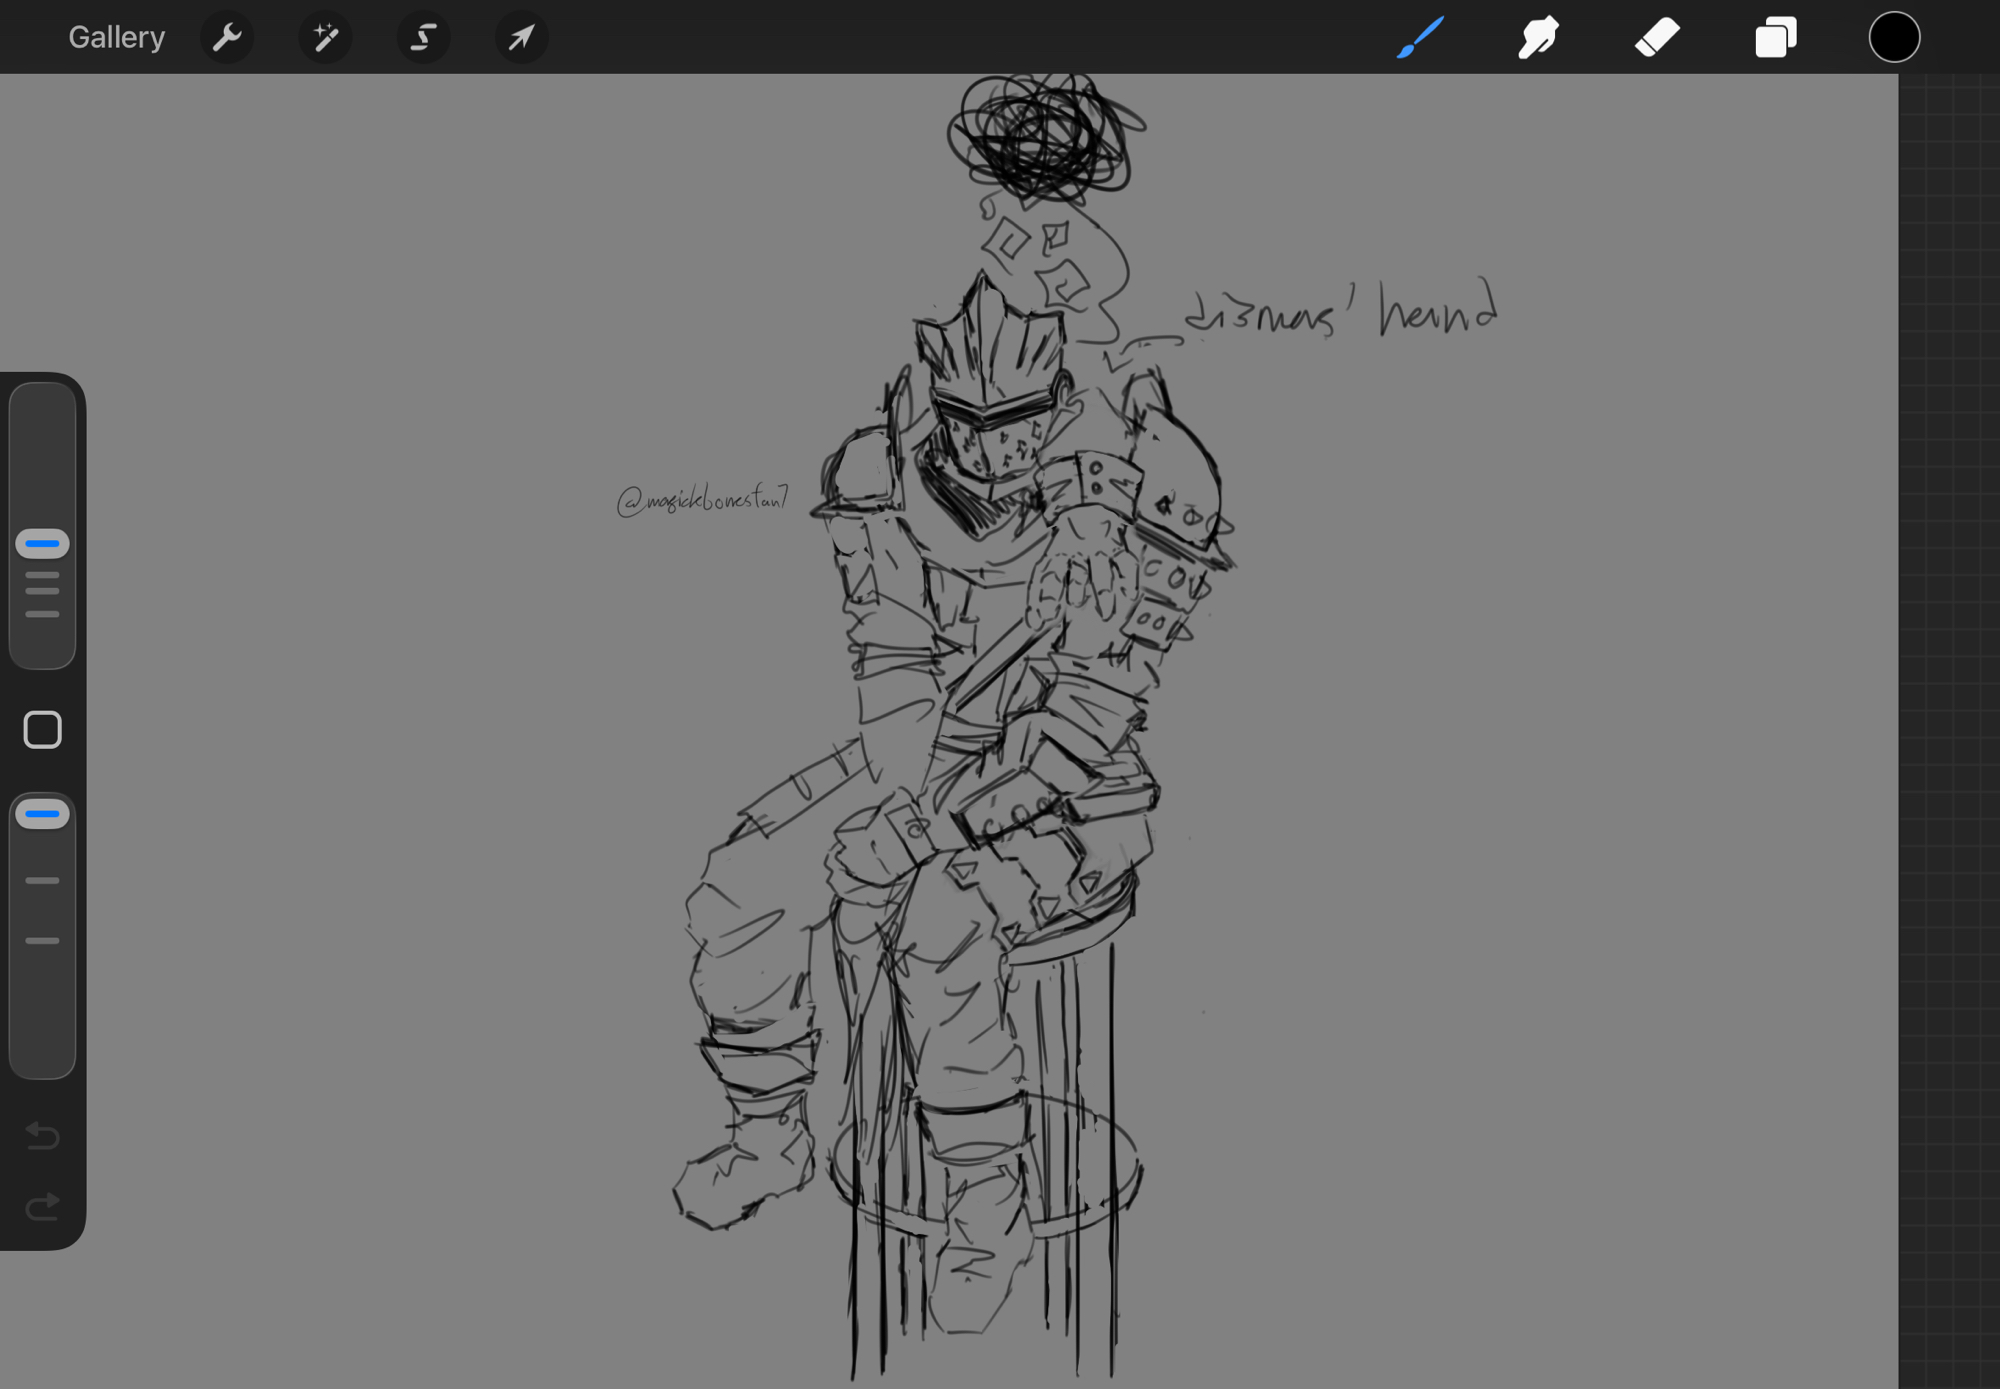Viewport: 2000px width, 1389px height.
Task: Open the Layers panel
Action: [x=1775, y=38]
